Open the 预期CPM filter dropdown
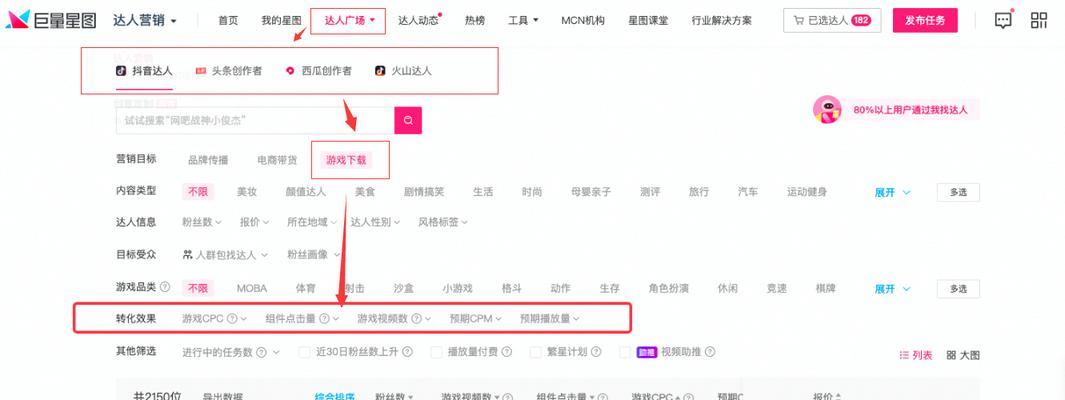Screen dimensions: 1065x400 pos(475,318)
